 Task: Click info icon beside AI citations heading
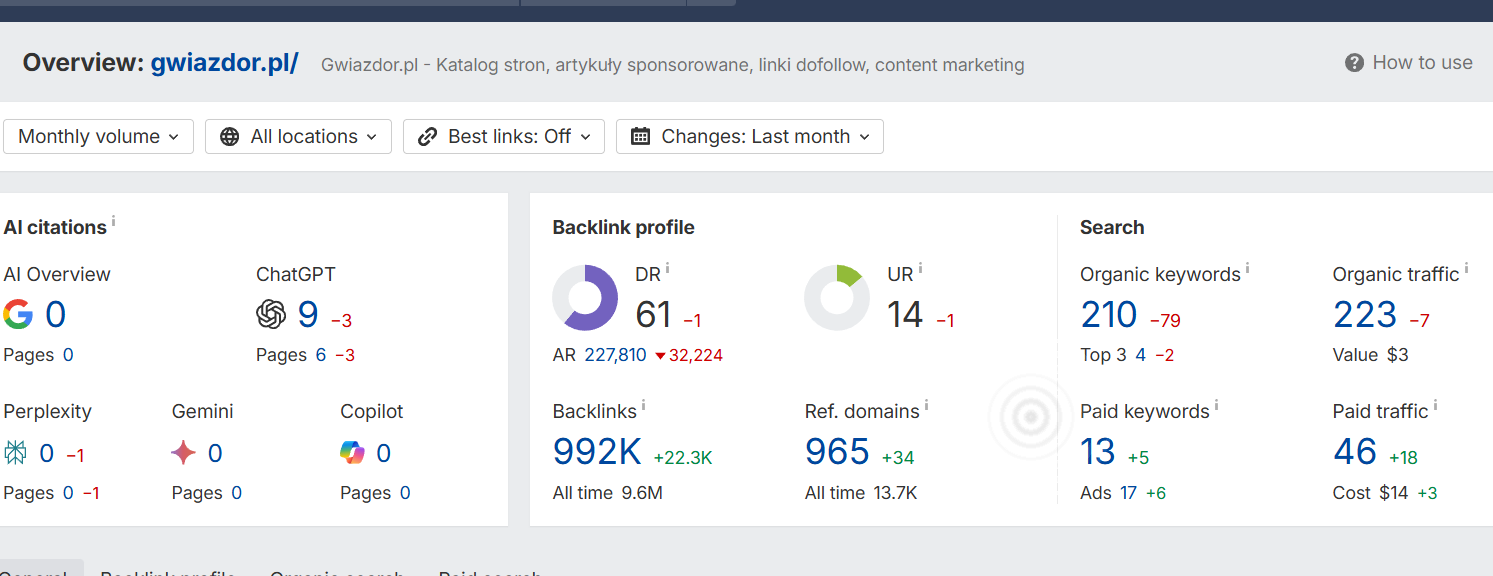[114, 222]
